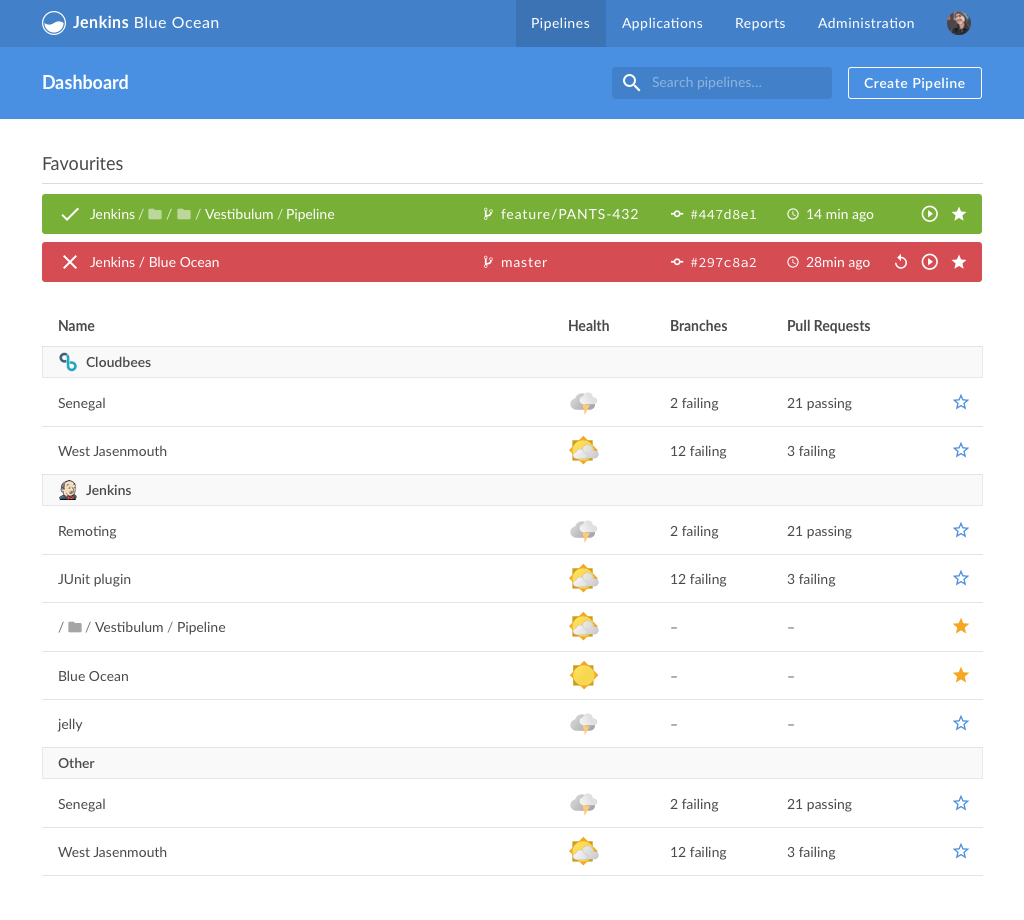This screenshot has width=1024, height=920.
Task: Run the Blue Ocean master favourite card
Action: [929, 262]
